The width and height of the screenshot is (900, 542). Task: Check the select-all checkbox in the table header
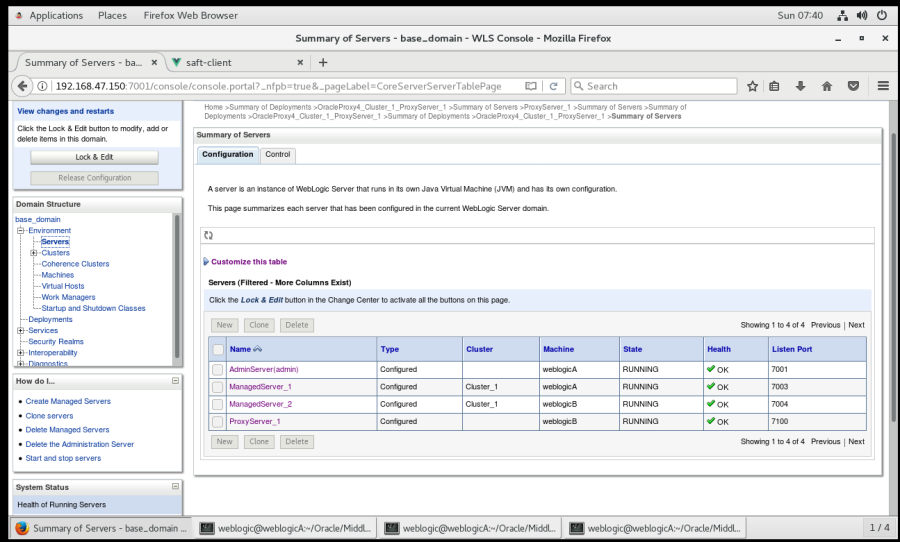(x=218, y=349)
